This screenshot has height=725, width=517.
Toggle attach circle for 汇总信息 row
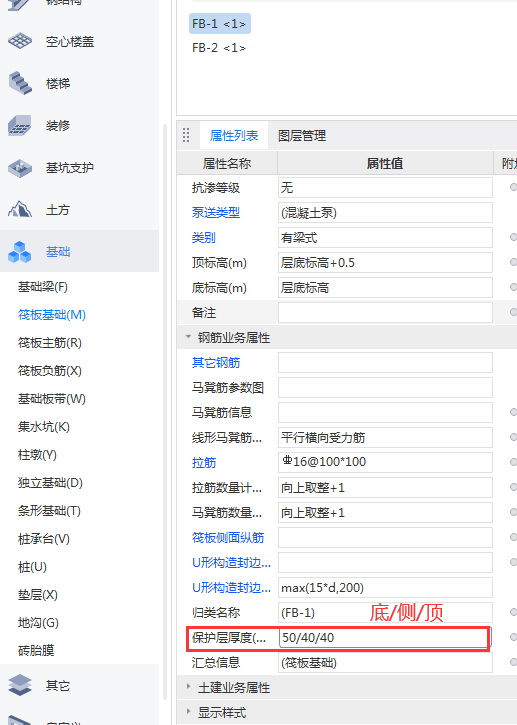pos(513,662)
